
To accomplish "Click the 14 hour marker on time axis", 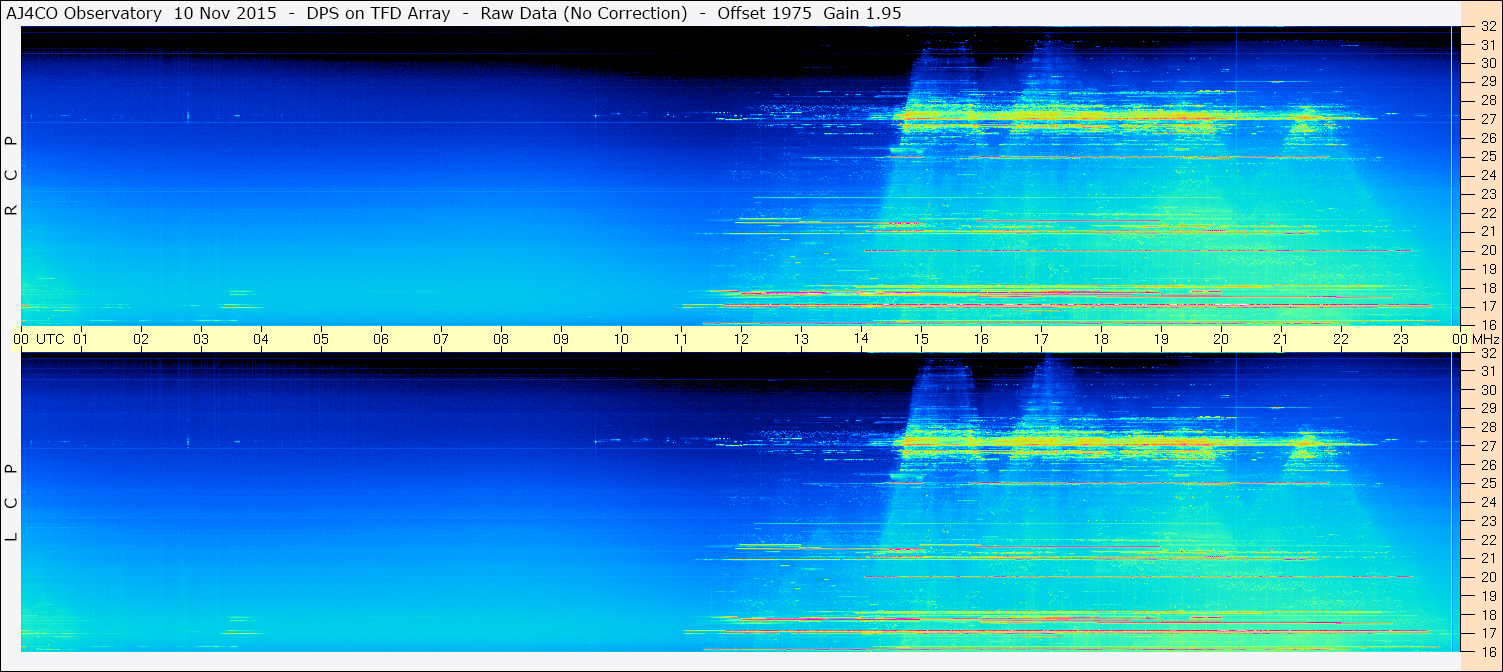I will point(861,339).
